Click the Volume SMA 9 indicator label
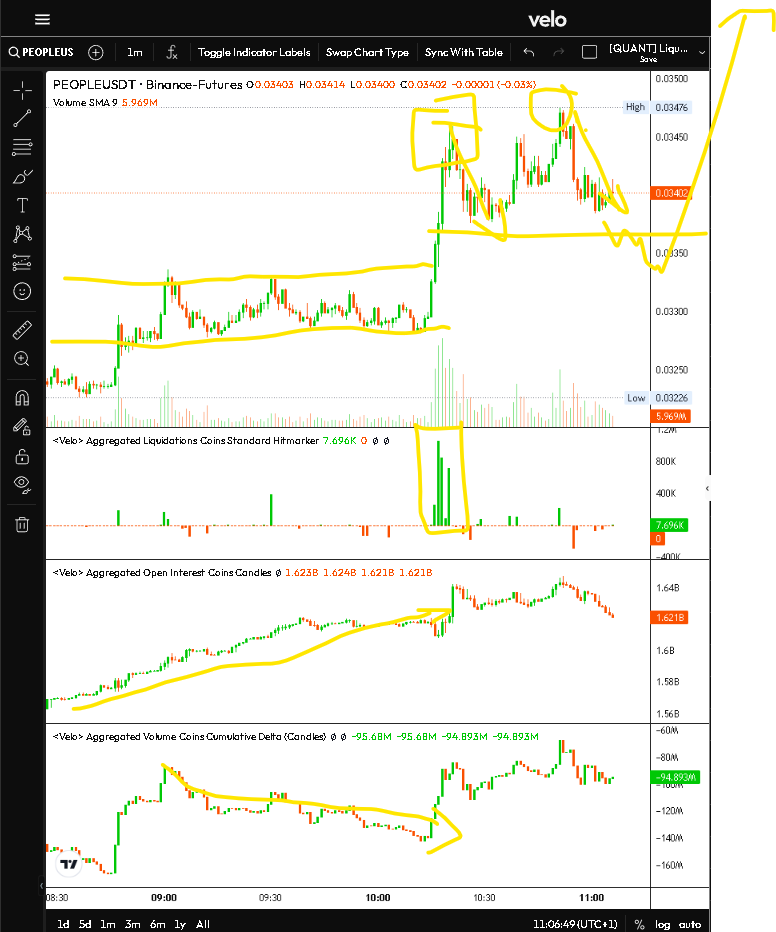The width and height of the screenshot is (776, 932). pos(85,103)
